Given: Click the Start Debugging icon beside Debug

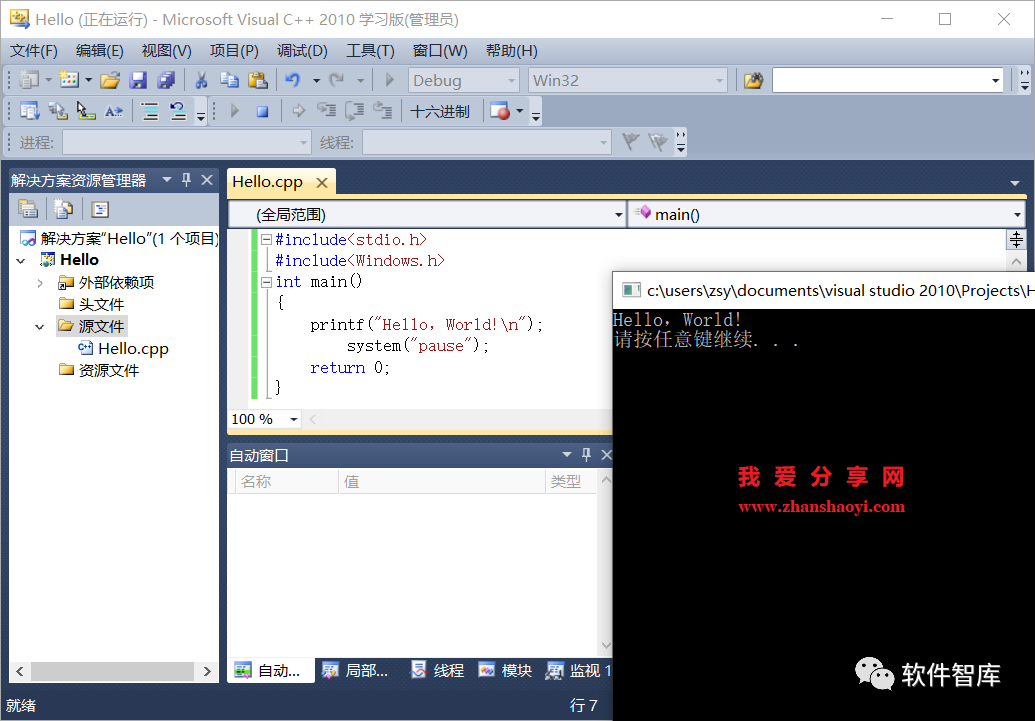Looking at the screenshot, I should click(389, 80).
